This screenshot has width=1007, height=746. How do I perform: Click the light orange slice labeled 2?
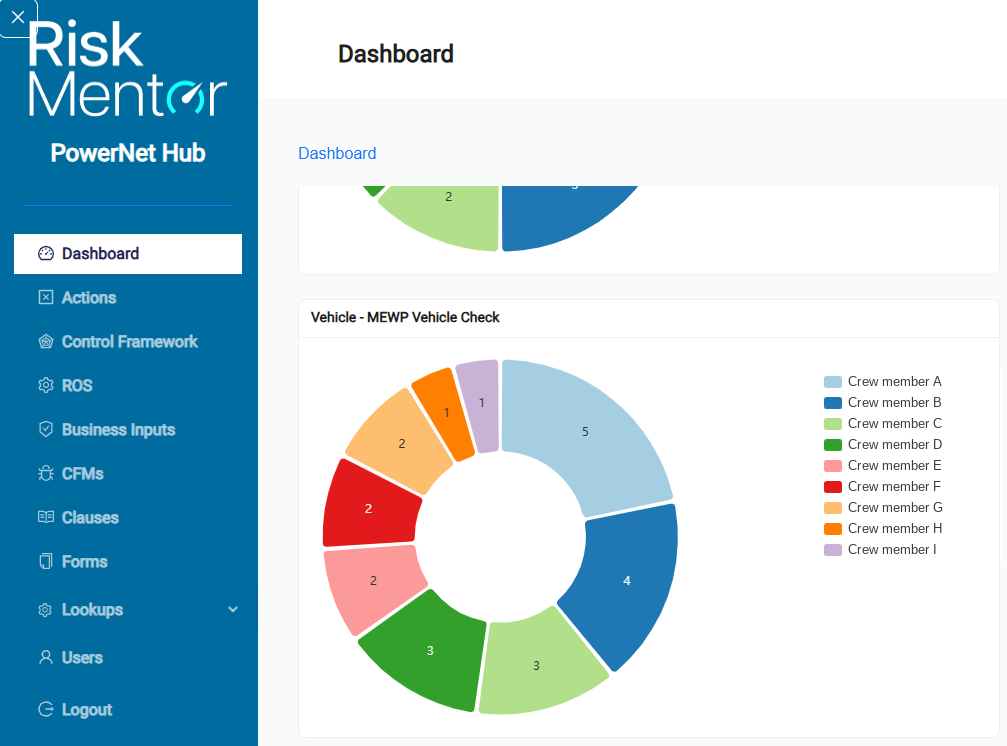(x=401, y=443)
